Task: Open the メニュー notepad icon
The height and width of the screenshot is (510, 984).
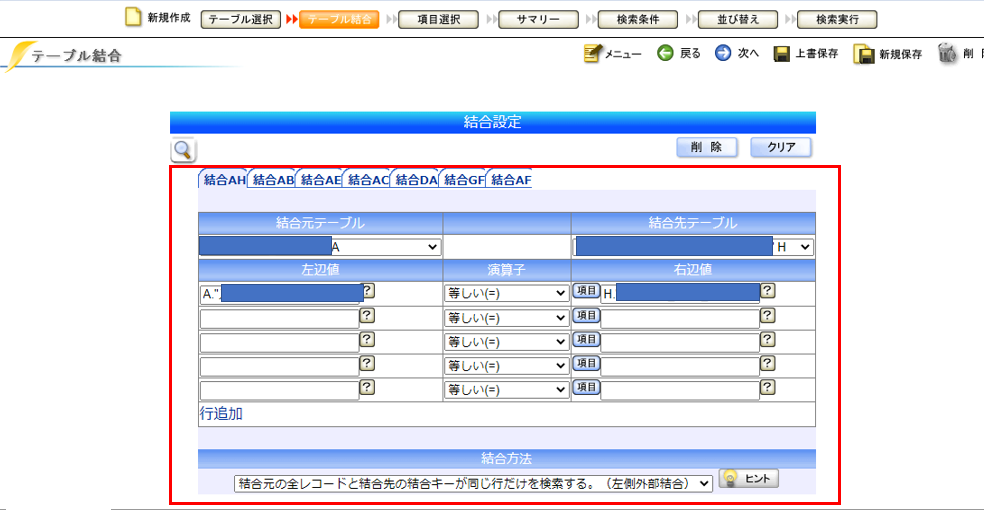Action: (592, 53)
